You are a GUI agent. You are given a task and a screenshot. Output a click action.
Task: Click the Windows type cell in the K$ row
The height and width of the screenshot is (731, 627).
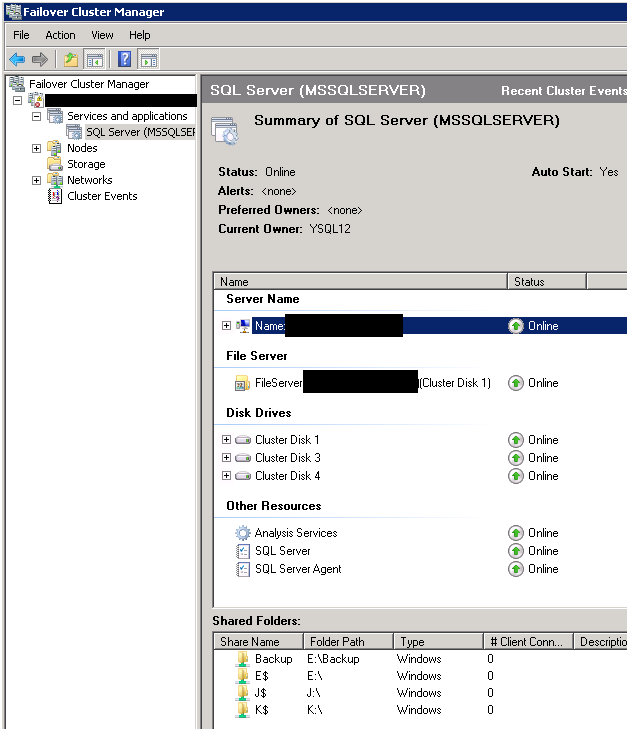tap(419, 710)
